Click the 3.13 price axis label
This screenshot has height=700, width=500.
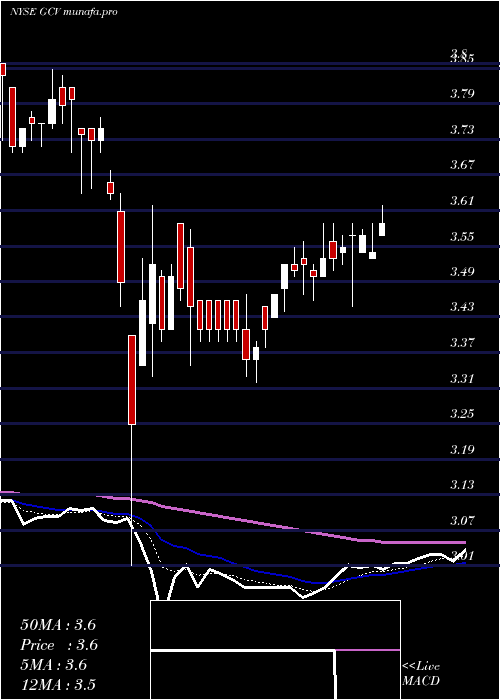click(462, 484)
